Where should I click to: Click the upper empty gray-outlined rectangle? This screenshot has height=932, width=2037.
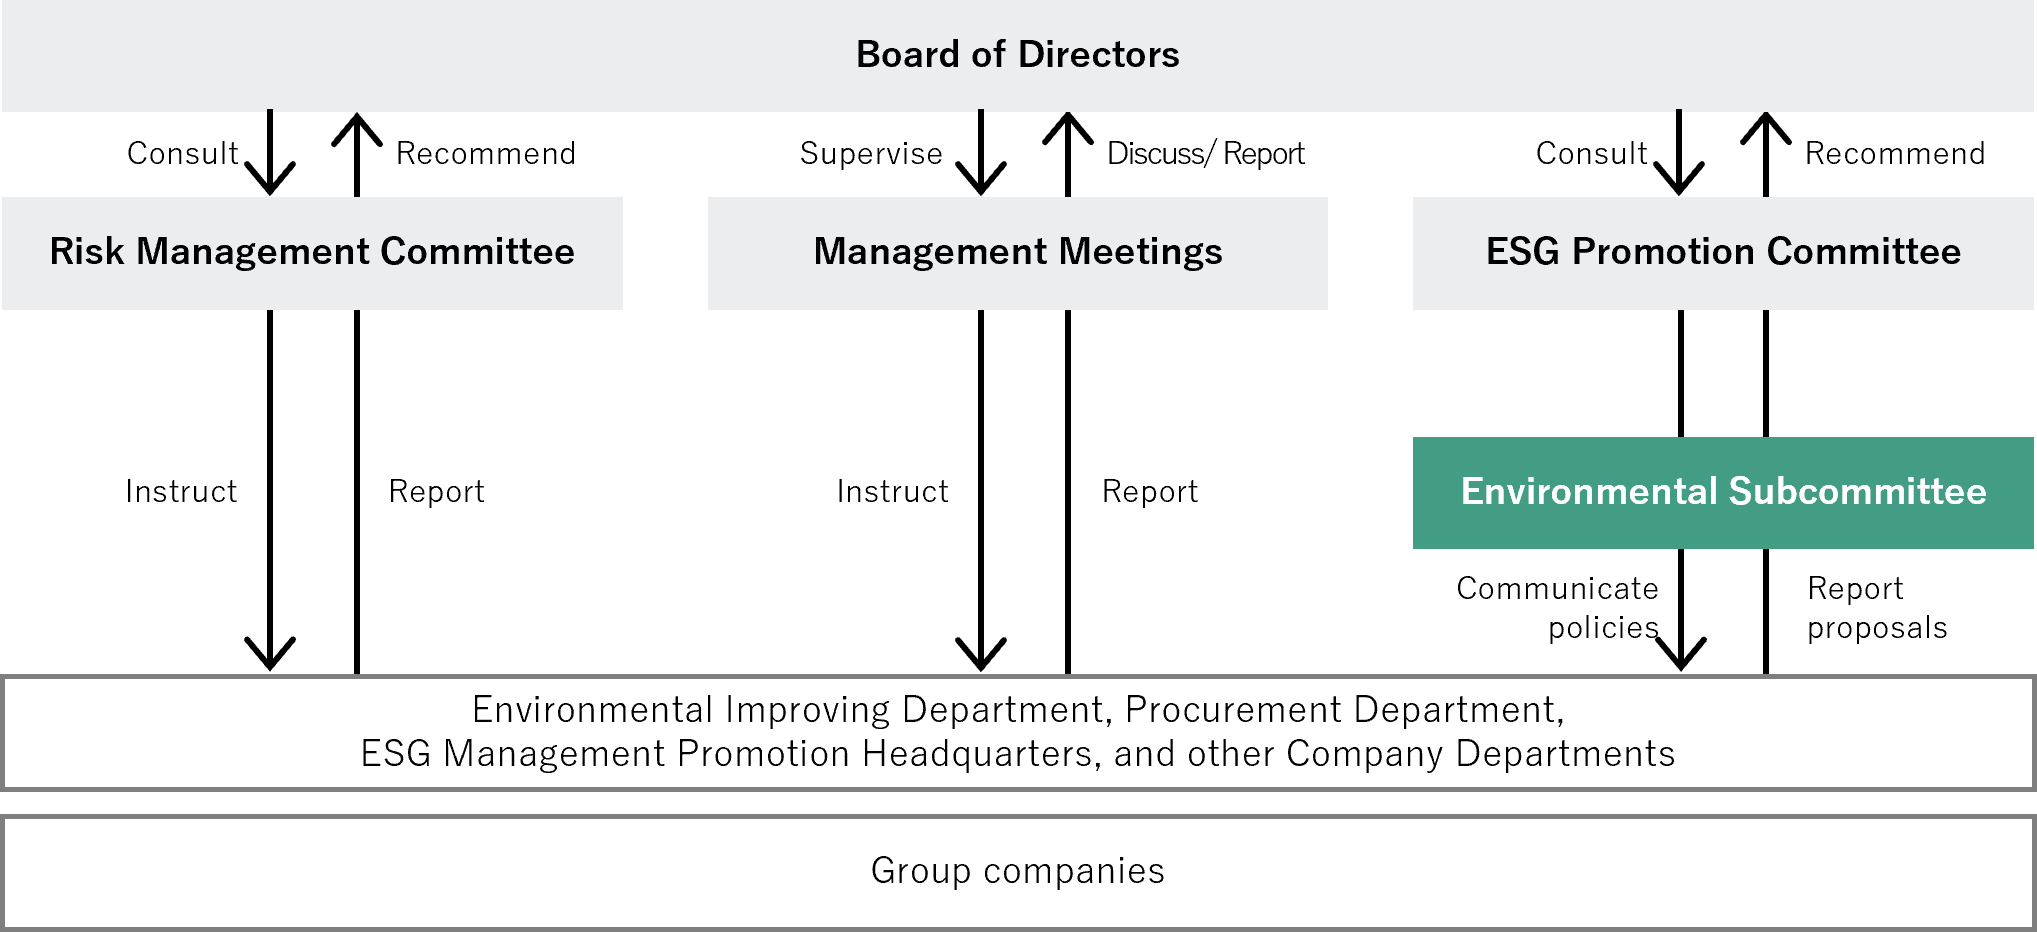pos(1018,733)
